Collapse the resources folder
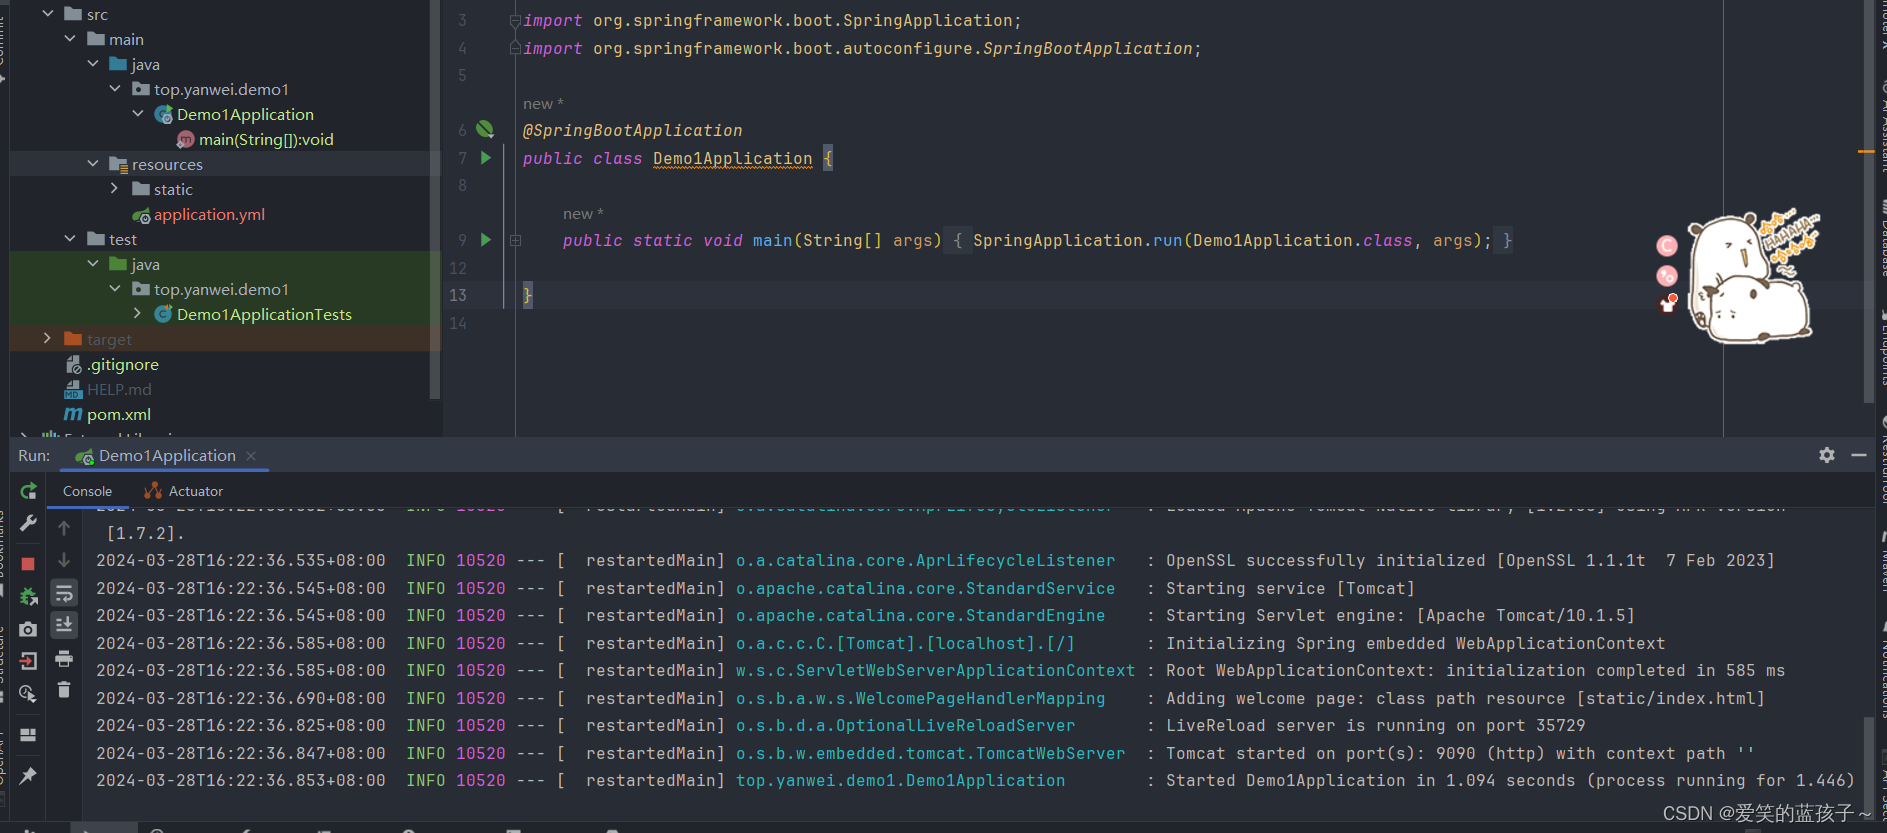This screenshot has height=833, width=1887. pos(93,163)
